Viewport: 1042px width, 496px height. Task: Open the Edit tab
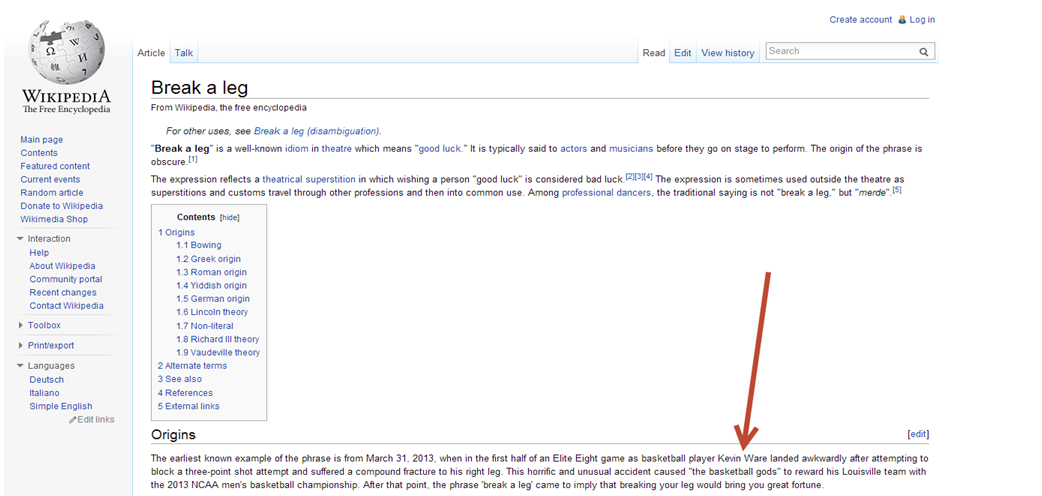tap(682, 53)
